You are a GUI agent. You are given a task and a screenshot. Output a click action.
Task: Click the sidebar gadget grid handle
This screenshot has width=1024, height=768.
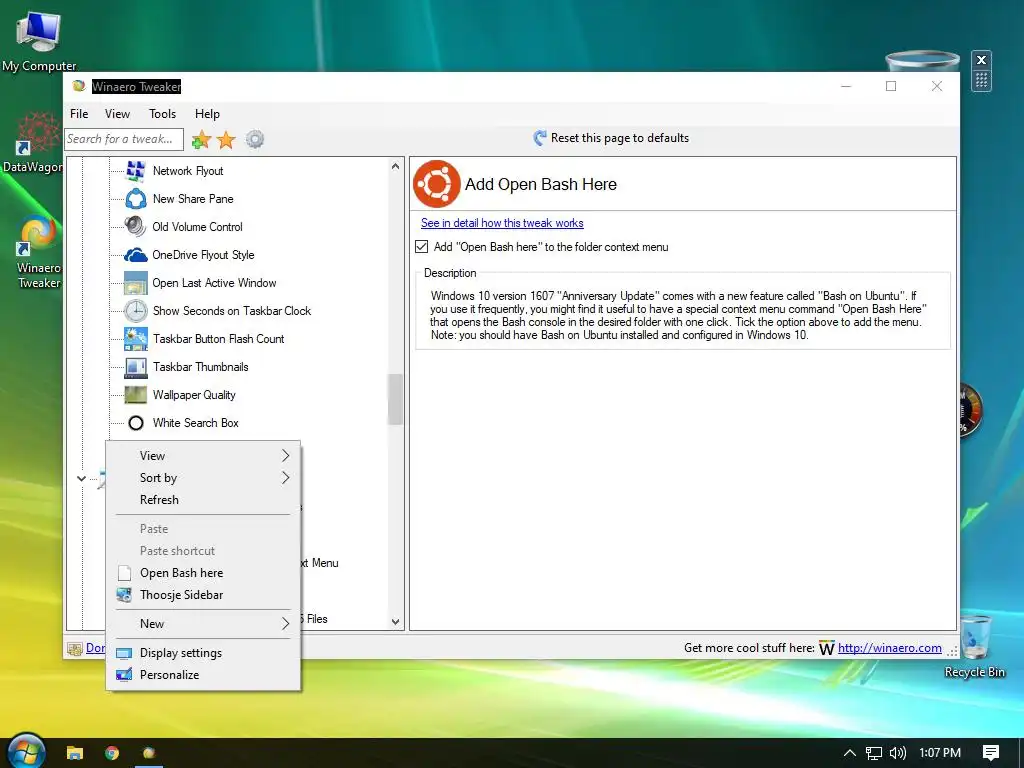[981, 80]
